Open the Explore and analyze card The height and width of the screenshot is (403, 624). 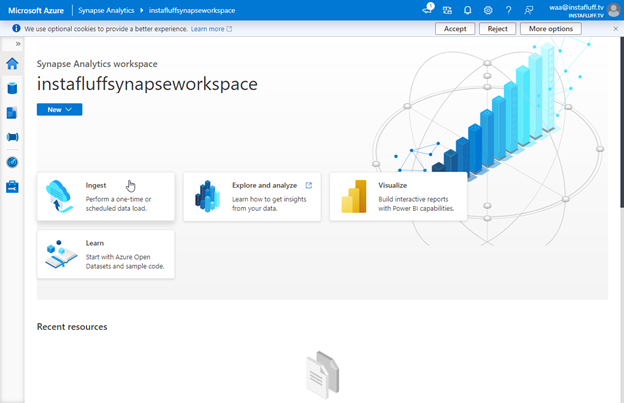pos(252,197)
